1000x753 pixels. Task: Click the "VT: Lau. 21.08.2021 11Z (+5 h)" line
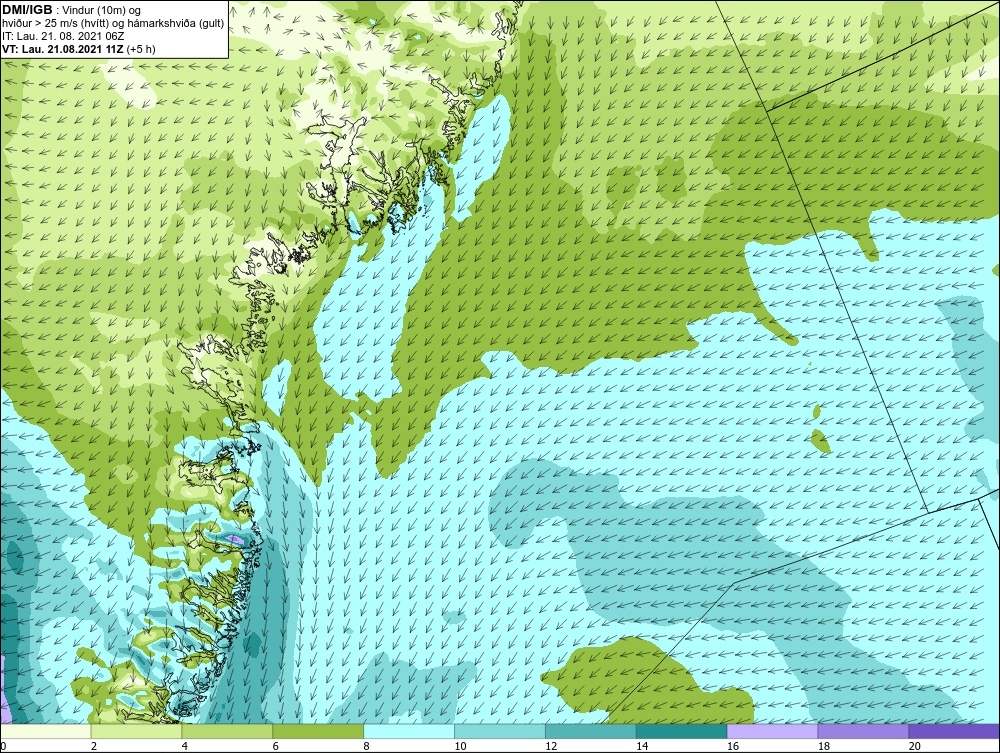click(x=78, y=48)
